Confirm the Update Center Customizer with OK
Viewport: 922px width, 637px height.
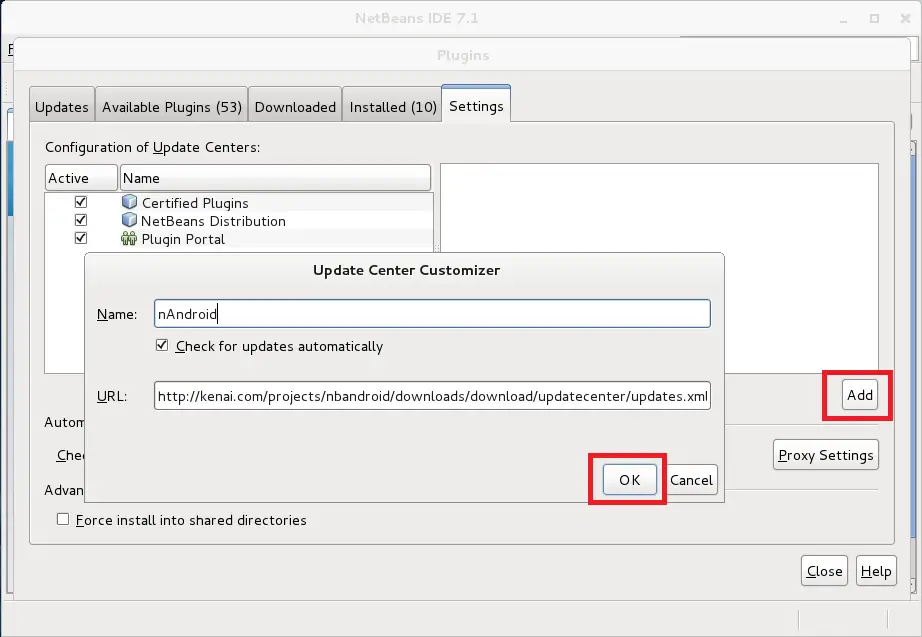point(630,480)
